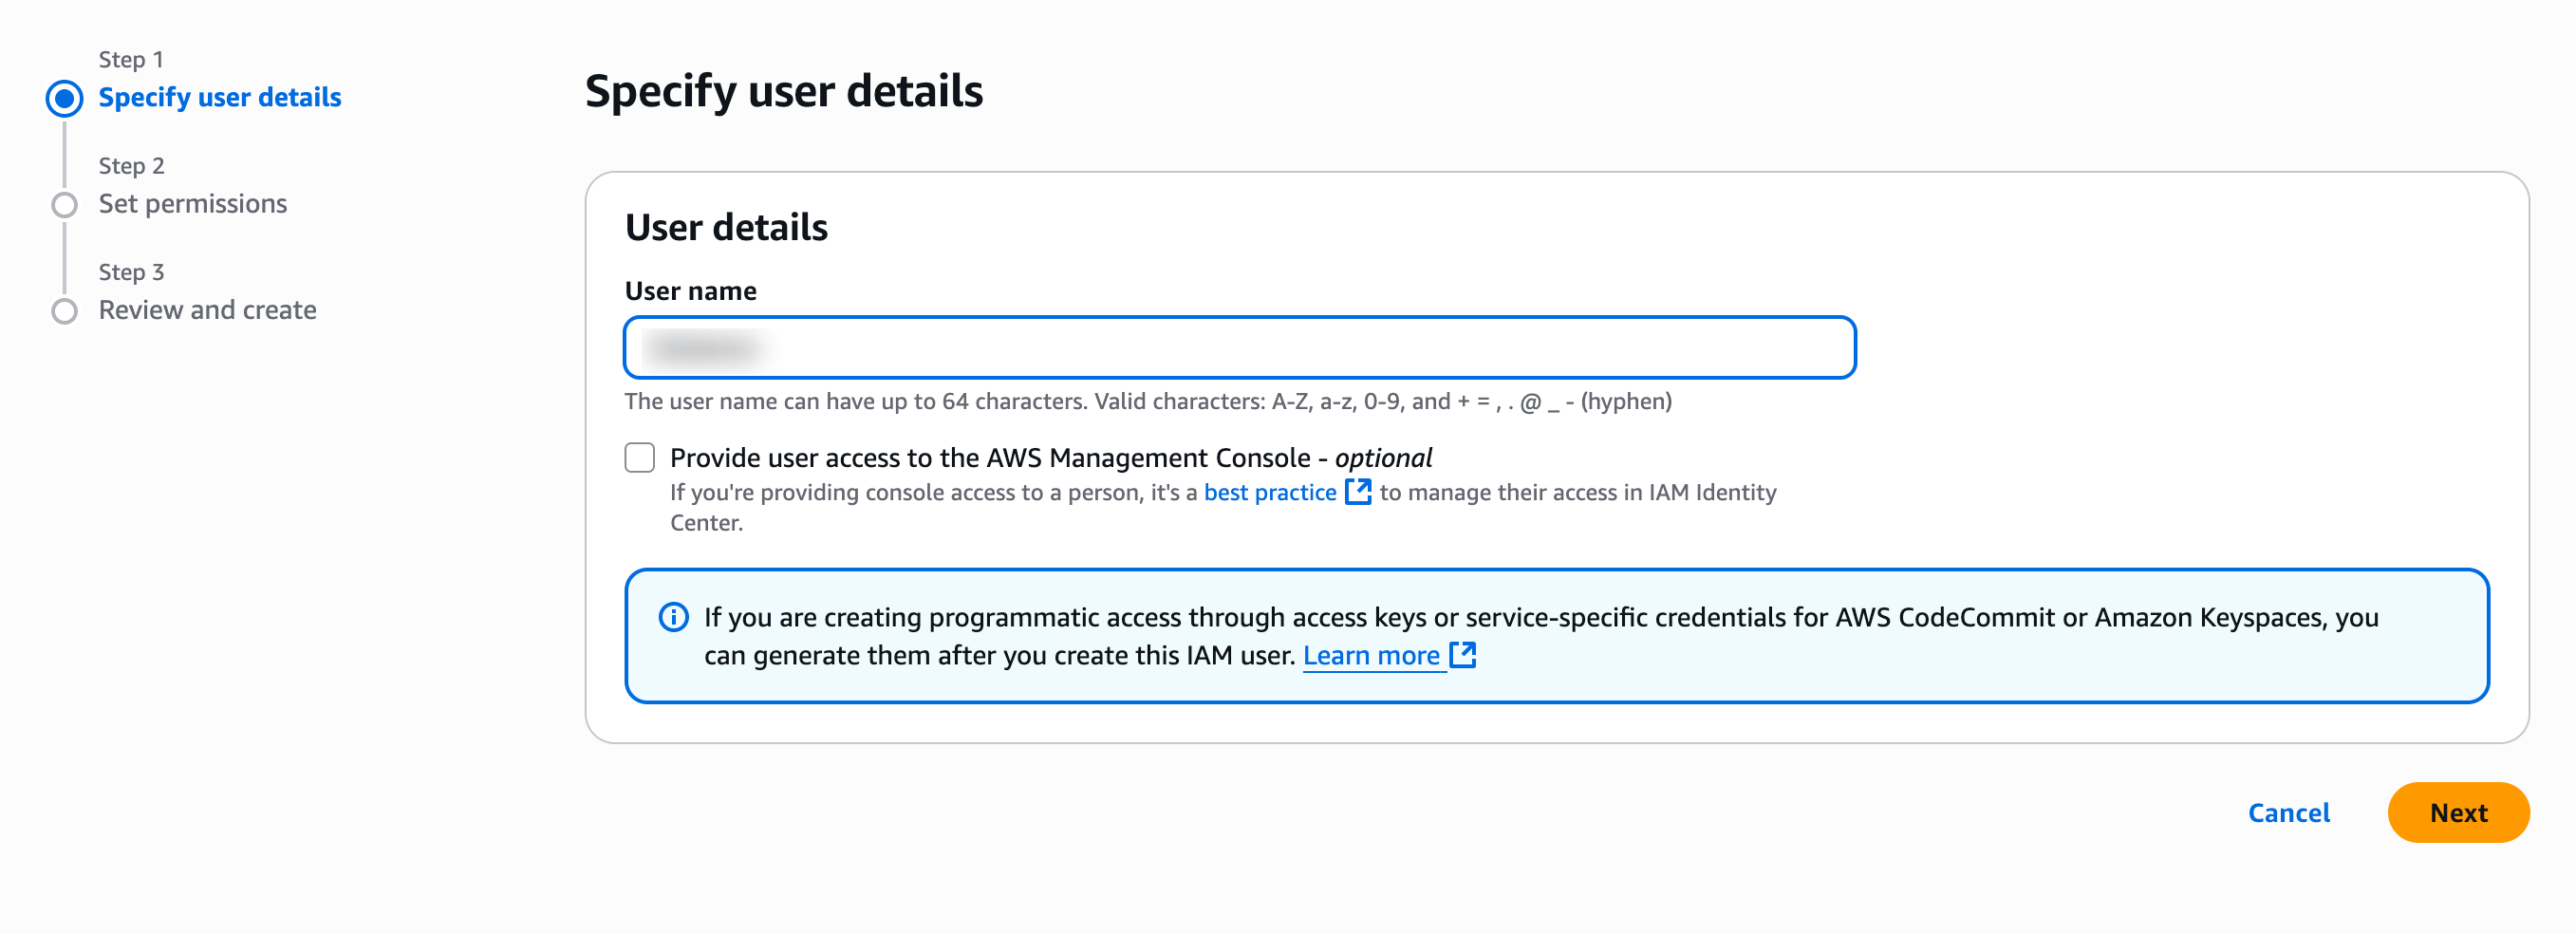Select the Specify user details step
The height and width of the screenshot is (934, 2576).
click(219, 98)
